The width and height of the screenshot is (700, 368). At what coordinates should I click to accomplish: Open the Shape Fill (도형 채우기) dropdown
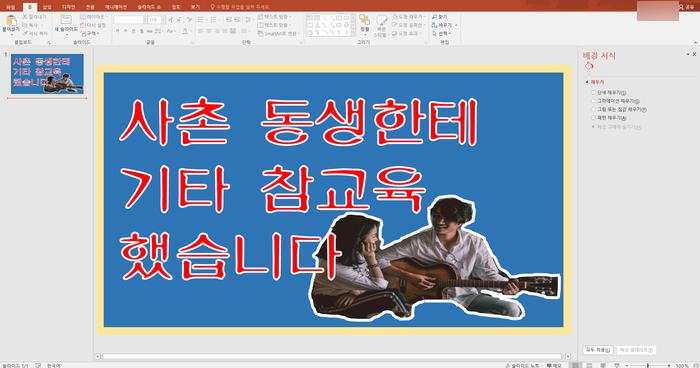click(x=409, y=17)
